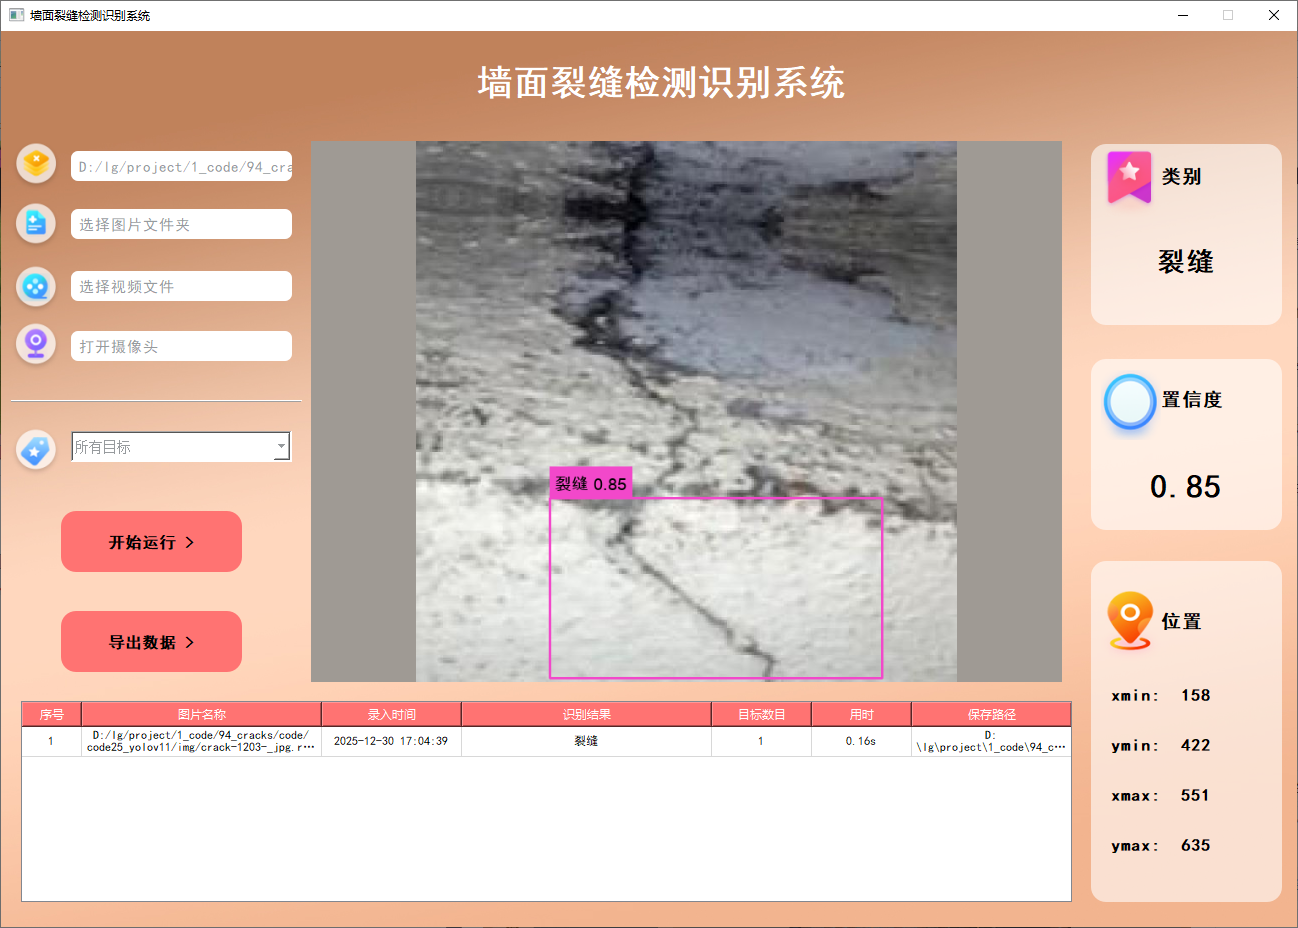1298x928 pixels.
Task: Click the 类别 bookmark icon on the right panel
Action: 1128,176
